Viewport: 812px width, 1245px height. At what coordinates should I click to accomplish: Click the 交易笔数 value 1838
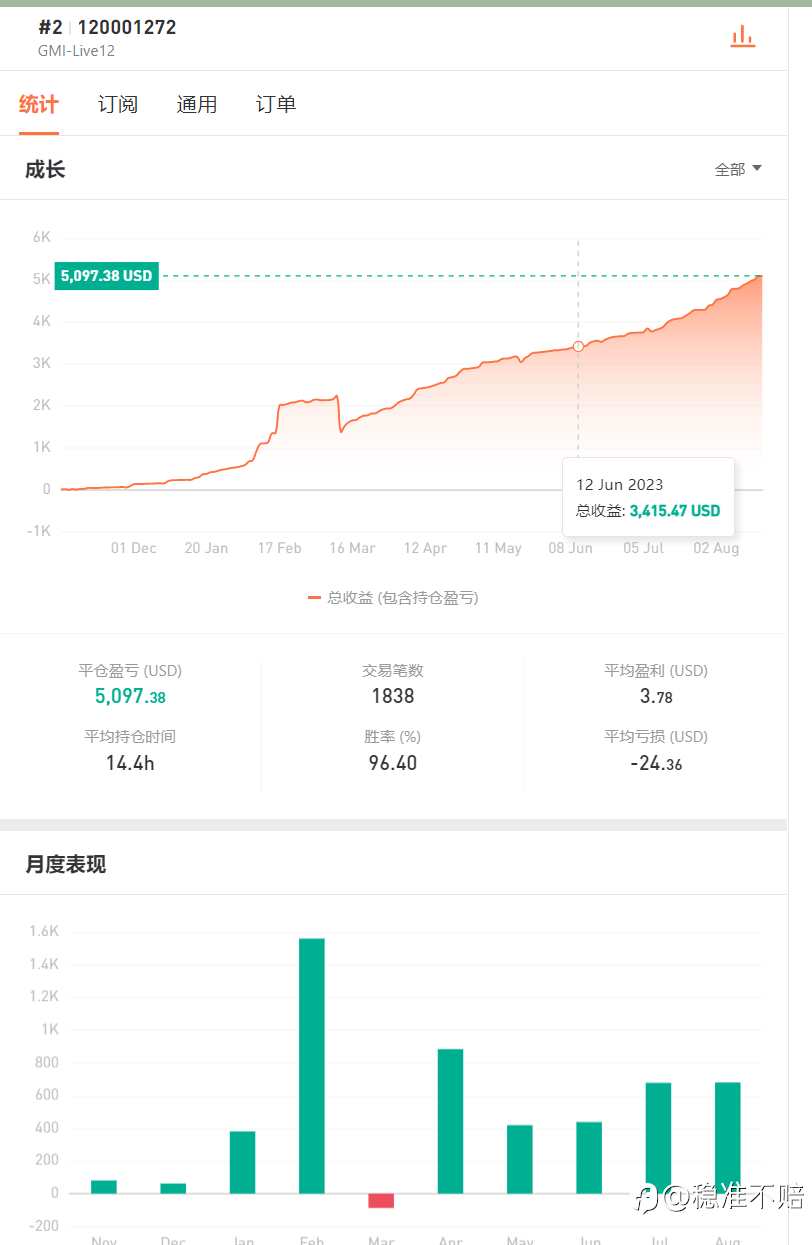pos(393,696)
